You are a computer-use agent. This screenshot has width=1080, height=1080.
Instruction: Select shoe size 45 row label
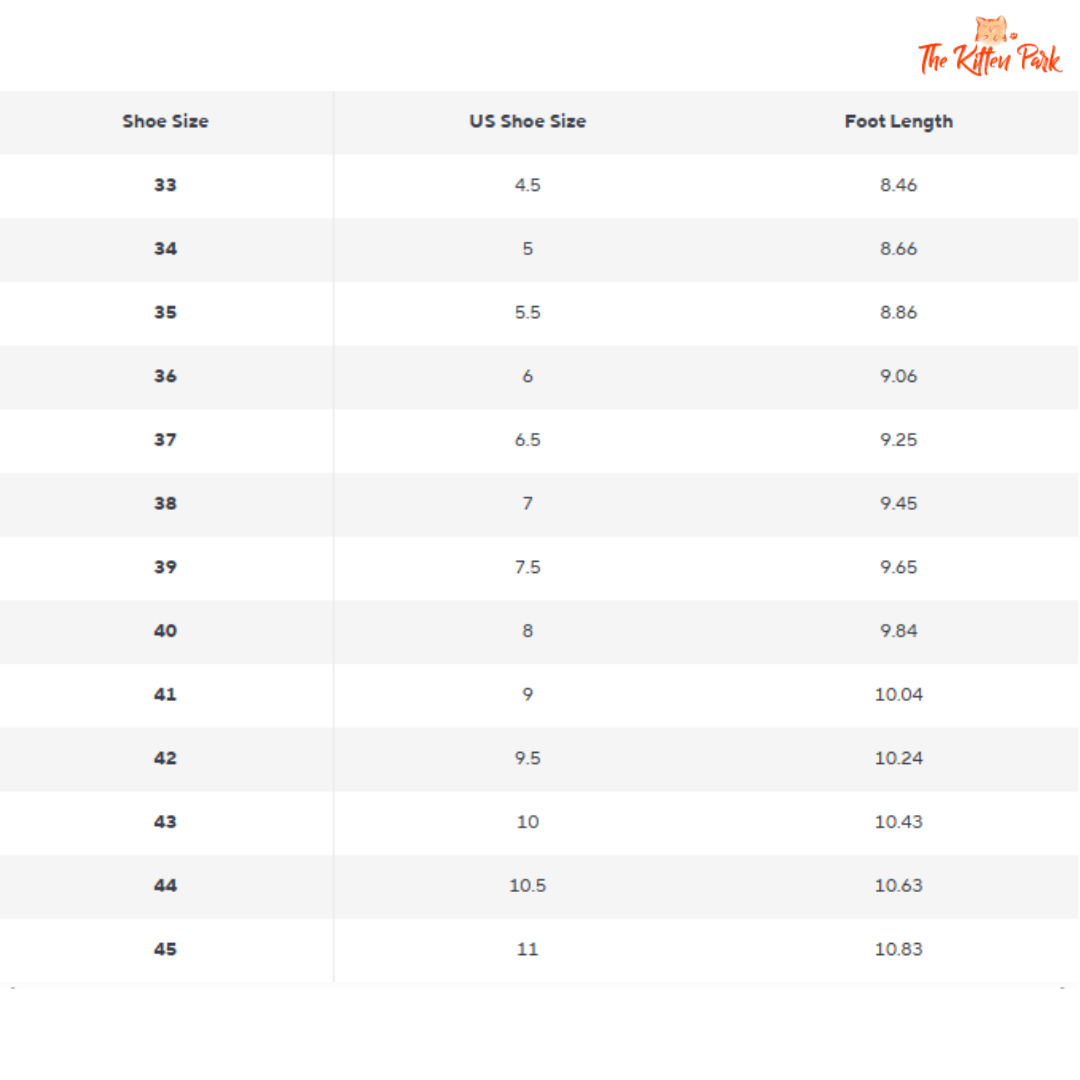click(x=166, y=949)
